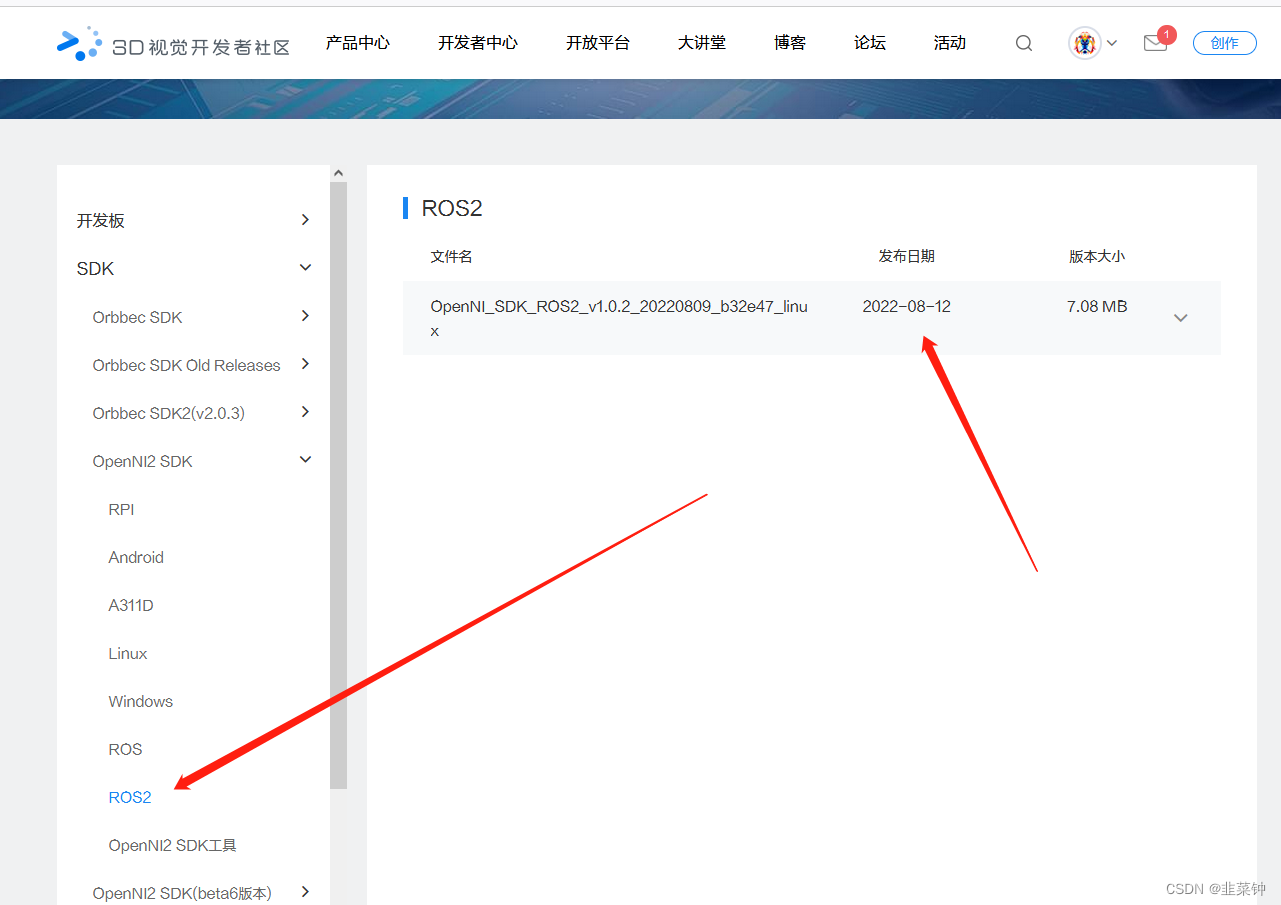Go to 博客 page
This screenshot has width=1281, height=905.
(790, 43)
